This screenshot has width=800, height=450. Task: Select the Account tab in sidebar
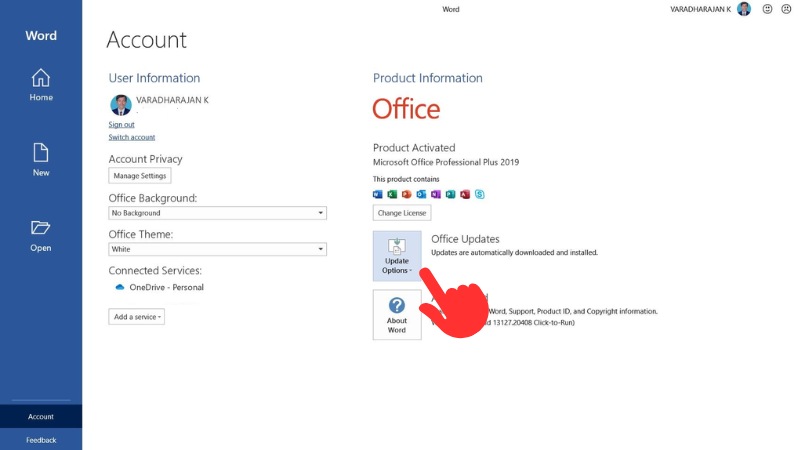(x=41, y=417)
